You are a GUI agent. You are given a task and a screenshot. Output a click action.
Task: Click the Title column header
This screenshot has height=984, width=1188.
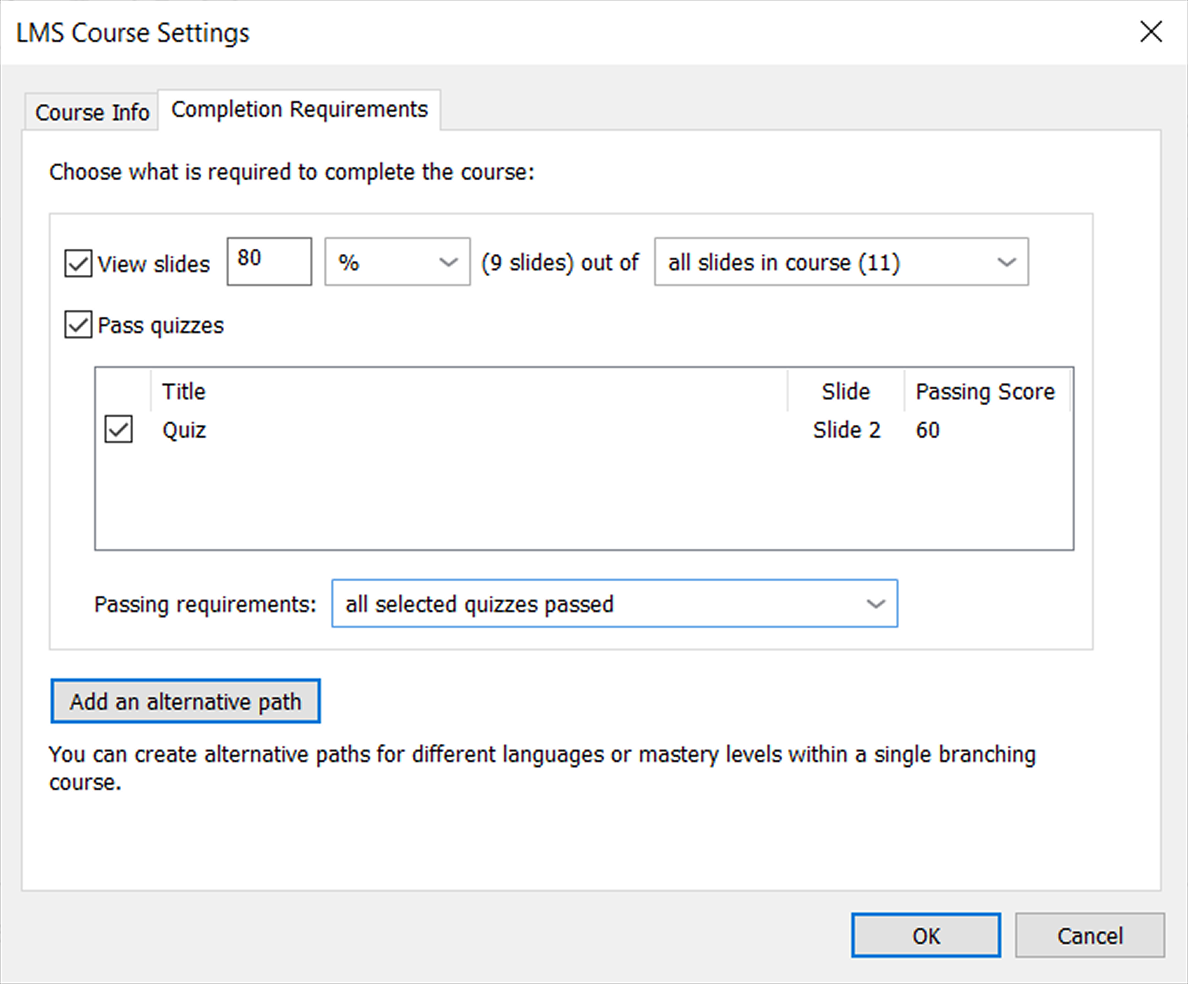tap(184, 391)
